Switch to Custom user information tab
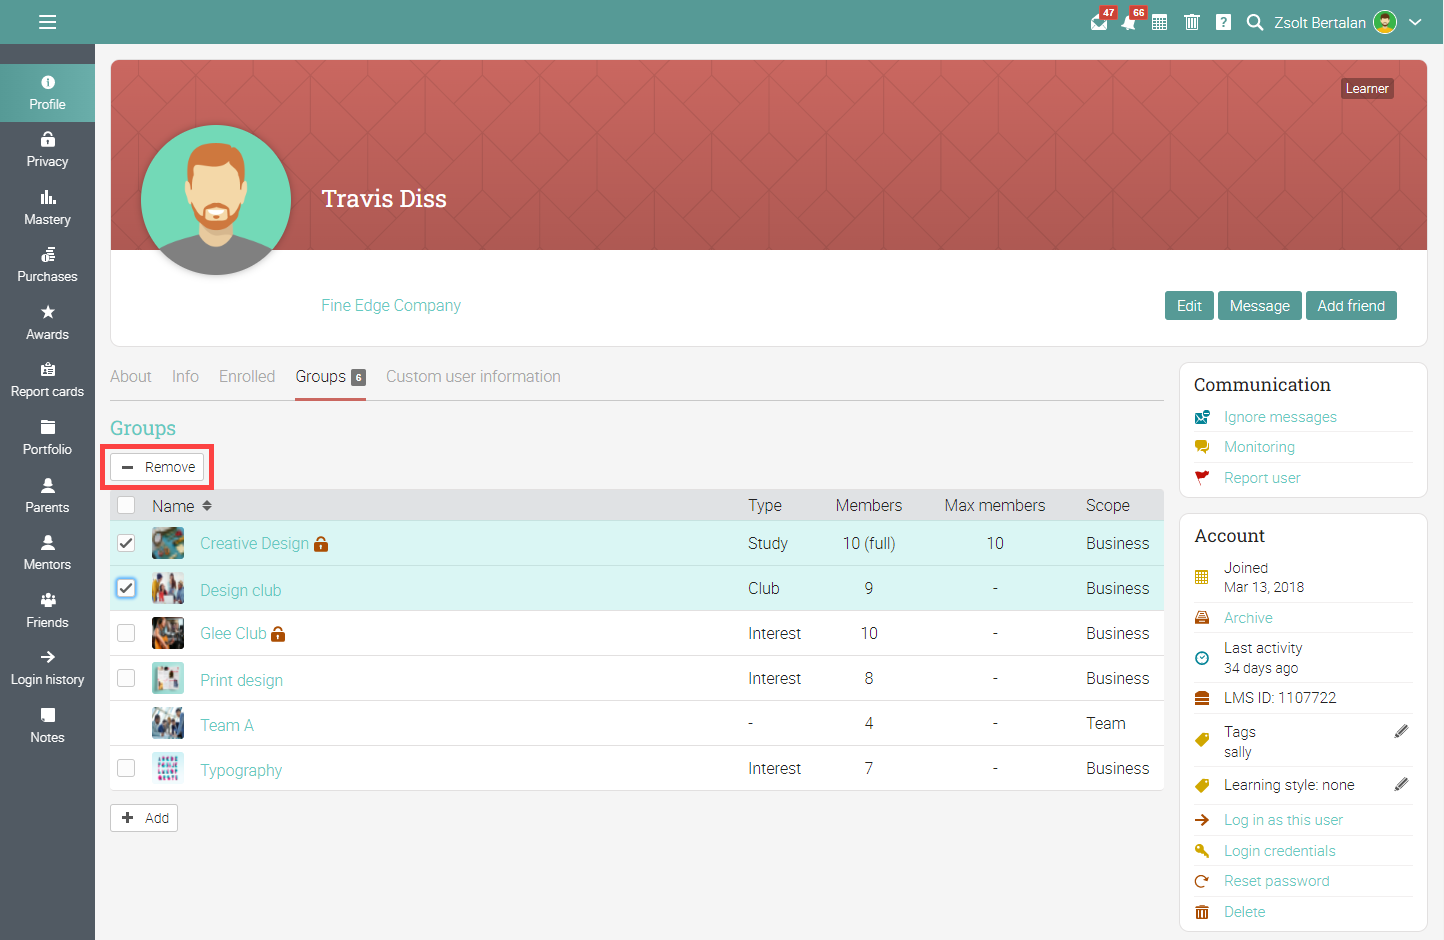 (473, 376)
